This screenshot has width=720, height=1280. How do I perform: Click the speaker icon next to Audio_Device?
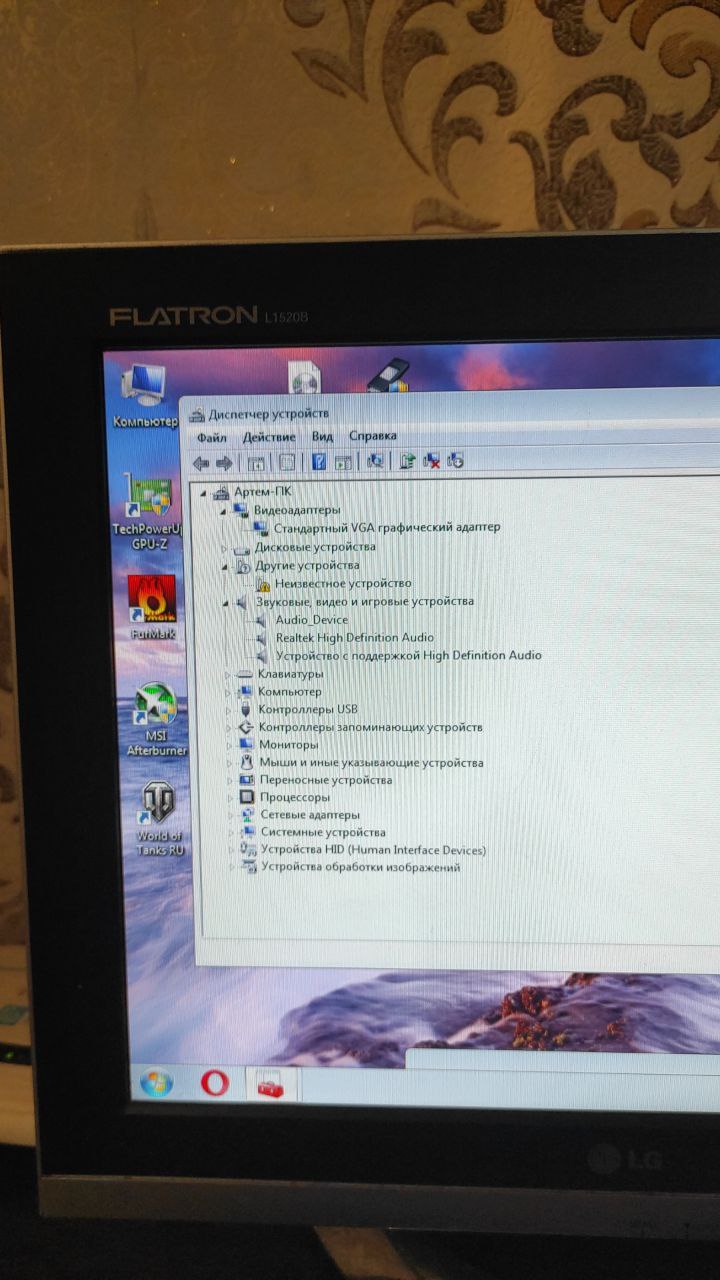coord(263,620)
